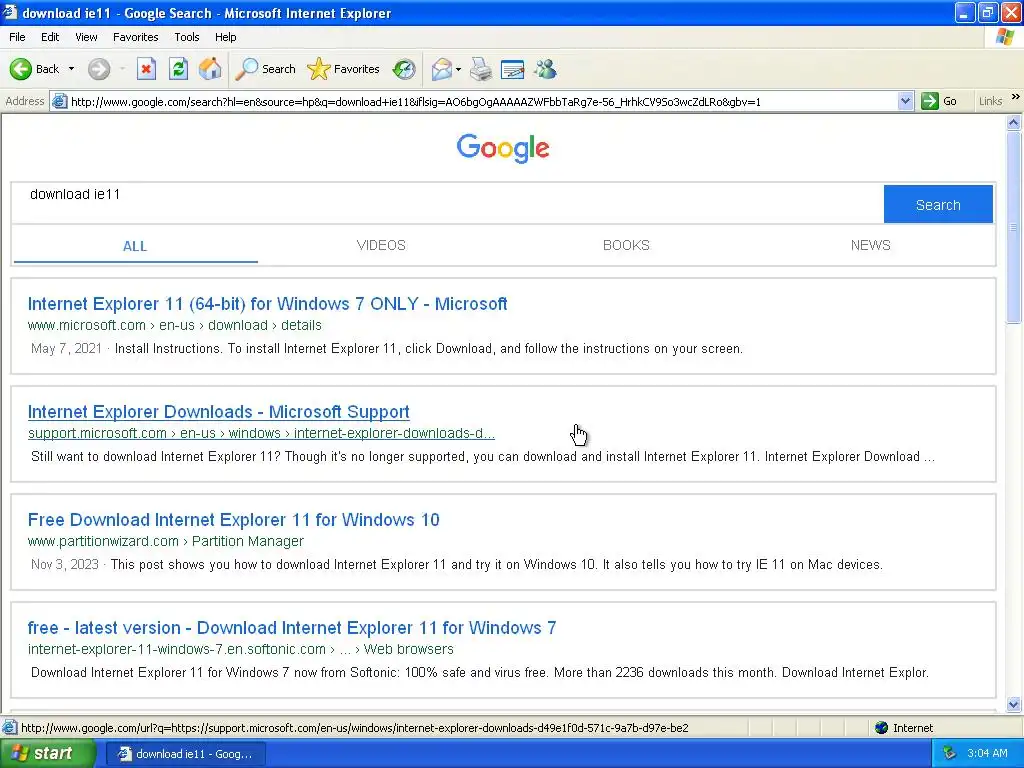
Task: Open Messenger via people icon
Action: (x=545, y=69)
